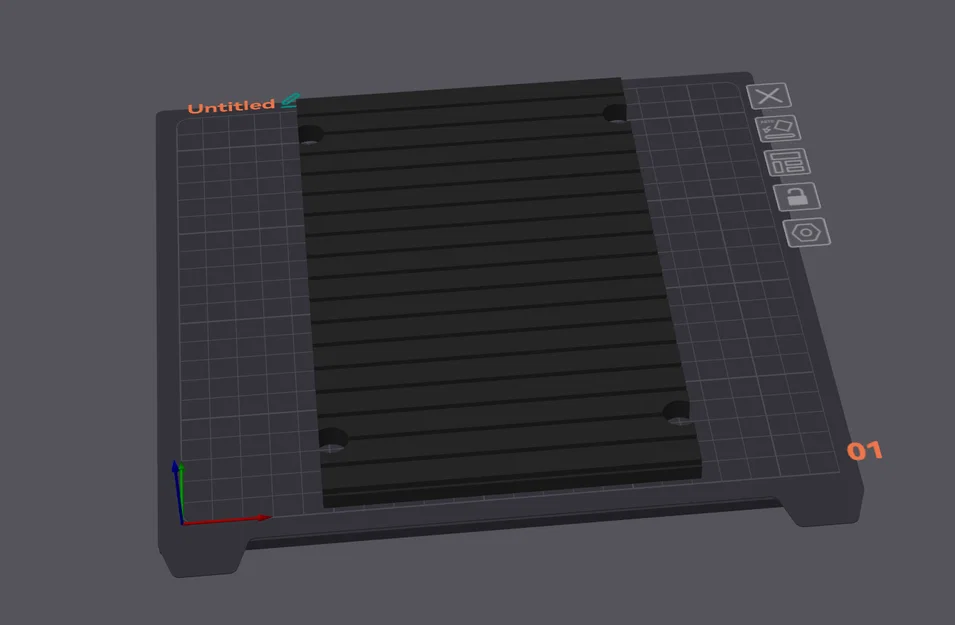Click the green pencil to edit the plate name

click(291, 100)
